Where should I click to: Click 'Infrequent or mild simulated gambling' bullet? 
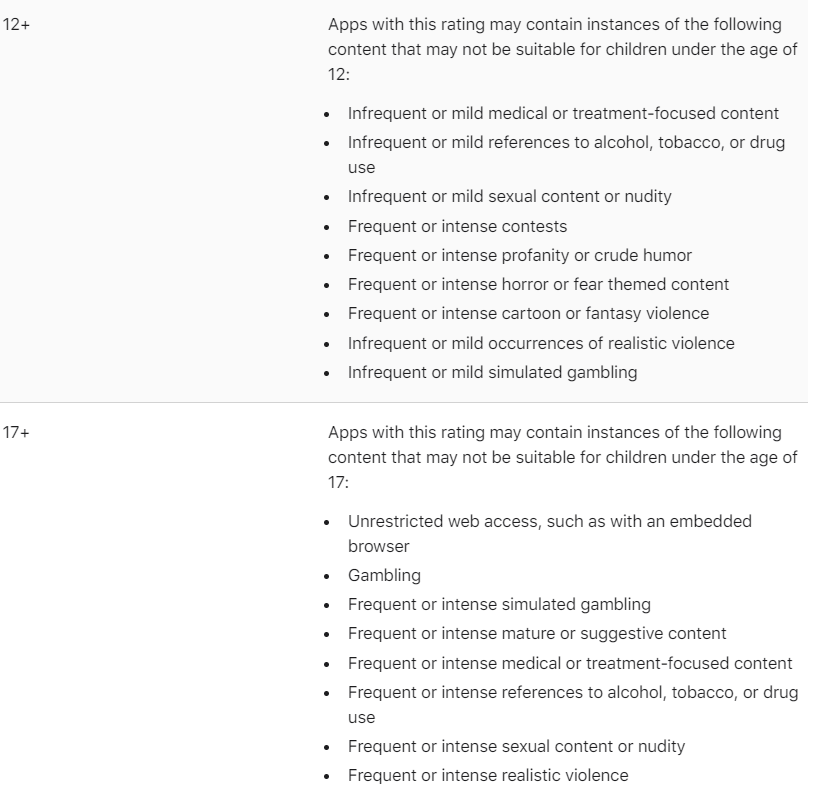coord(493,372)
